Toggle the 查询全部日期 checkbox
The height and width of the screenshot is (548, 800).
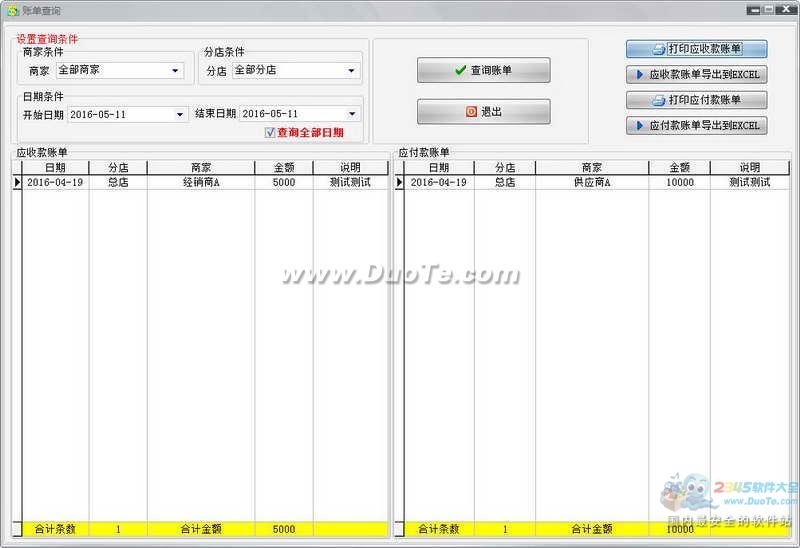point(270,133)
